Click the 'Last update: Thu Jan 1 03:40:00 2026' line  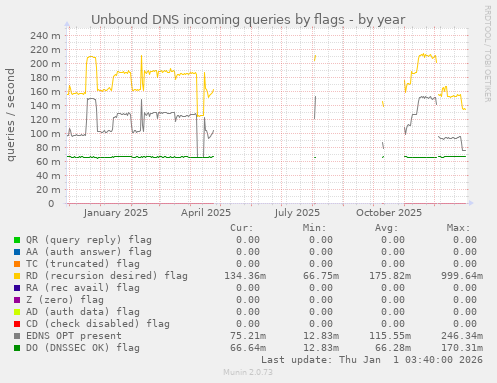tap(372, 360)
